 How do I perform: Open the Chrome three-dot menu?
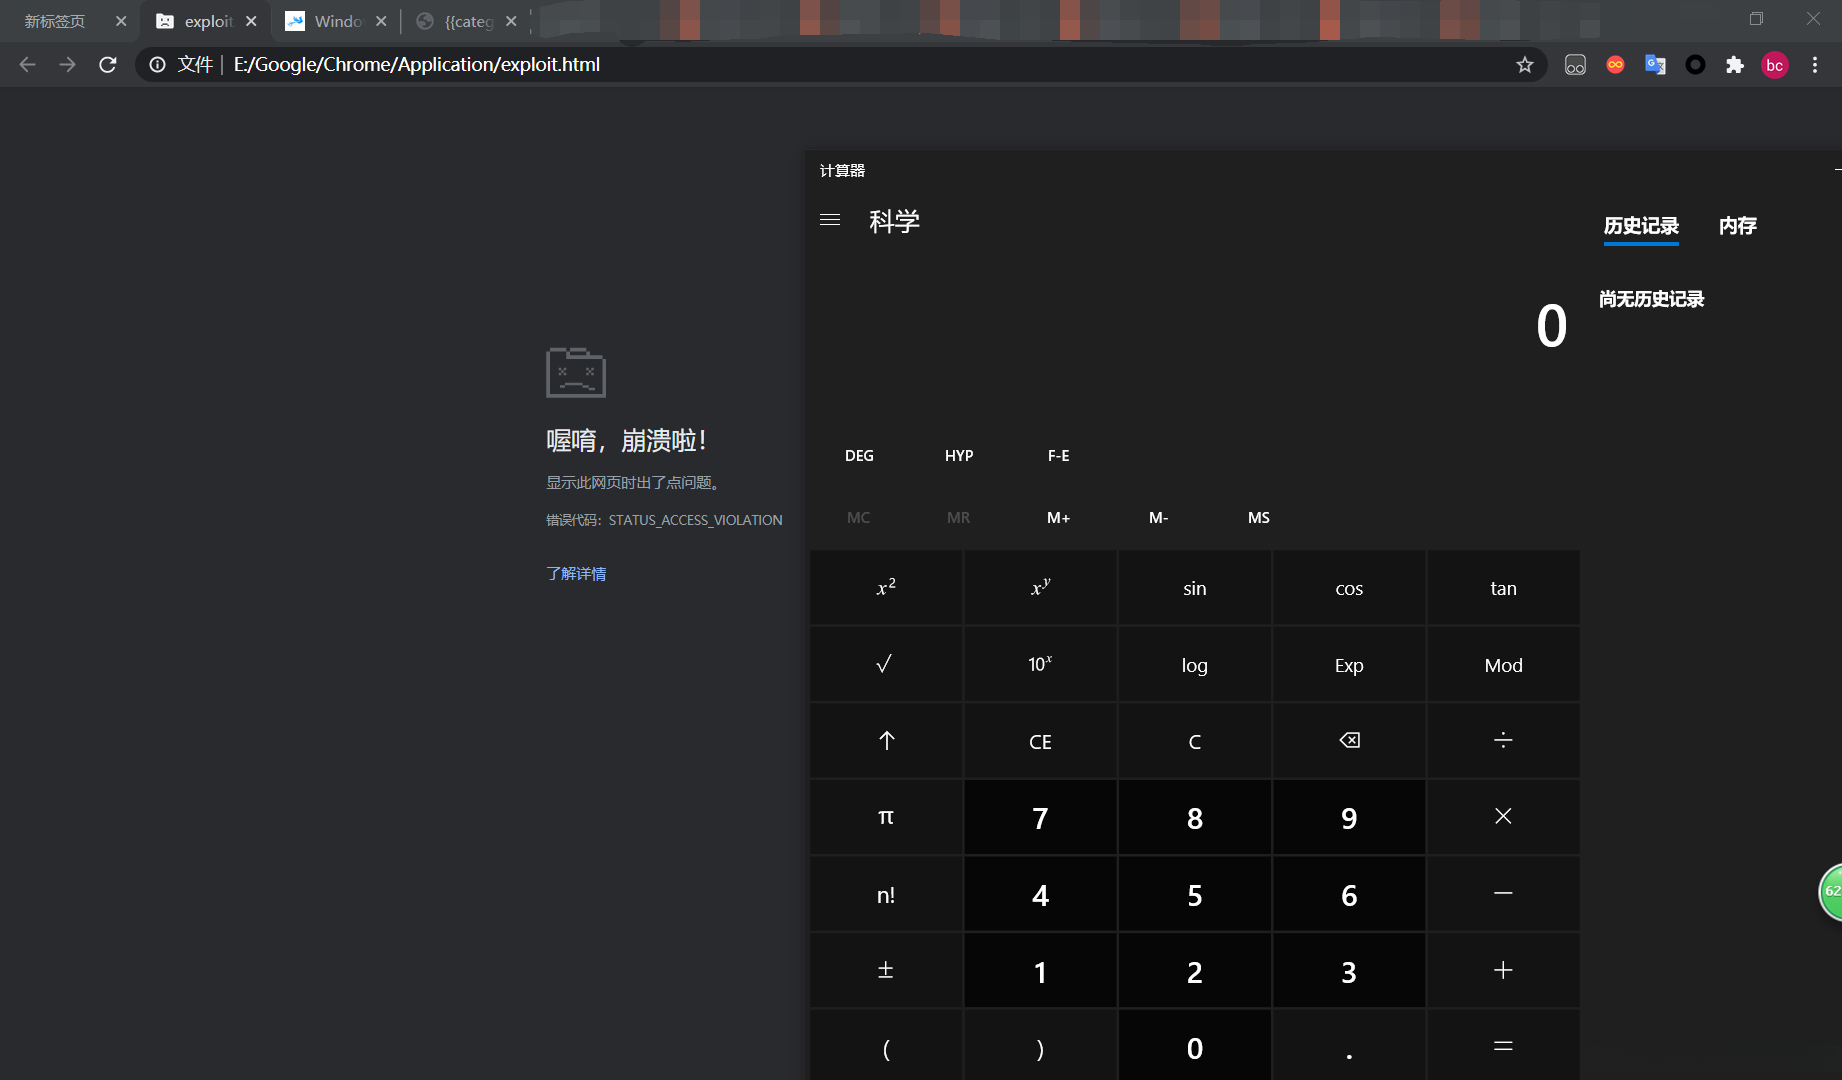pyautogui.click(x=1815, y=65)
